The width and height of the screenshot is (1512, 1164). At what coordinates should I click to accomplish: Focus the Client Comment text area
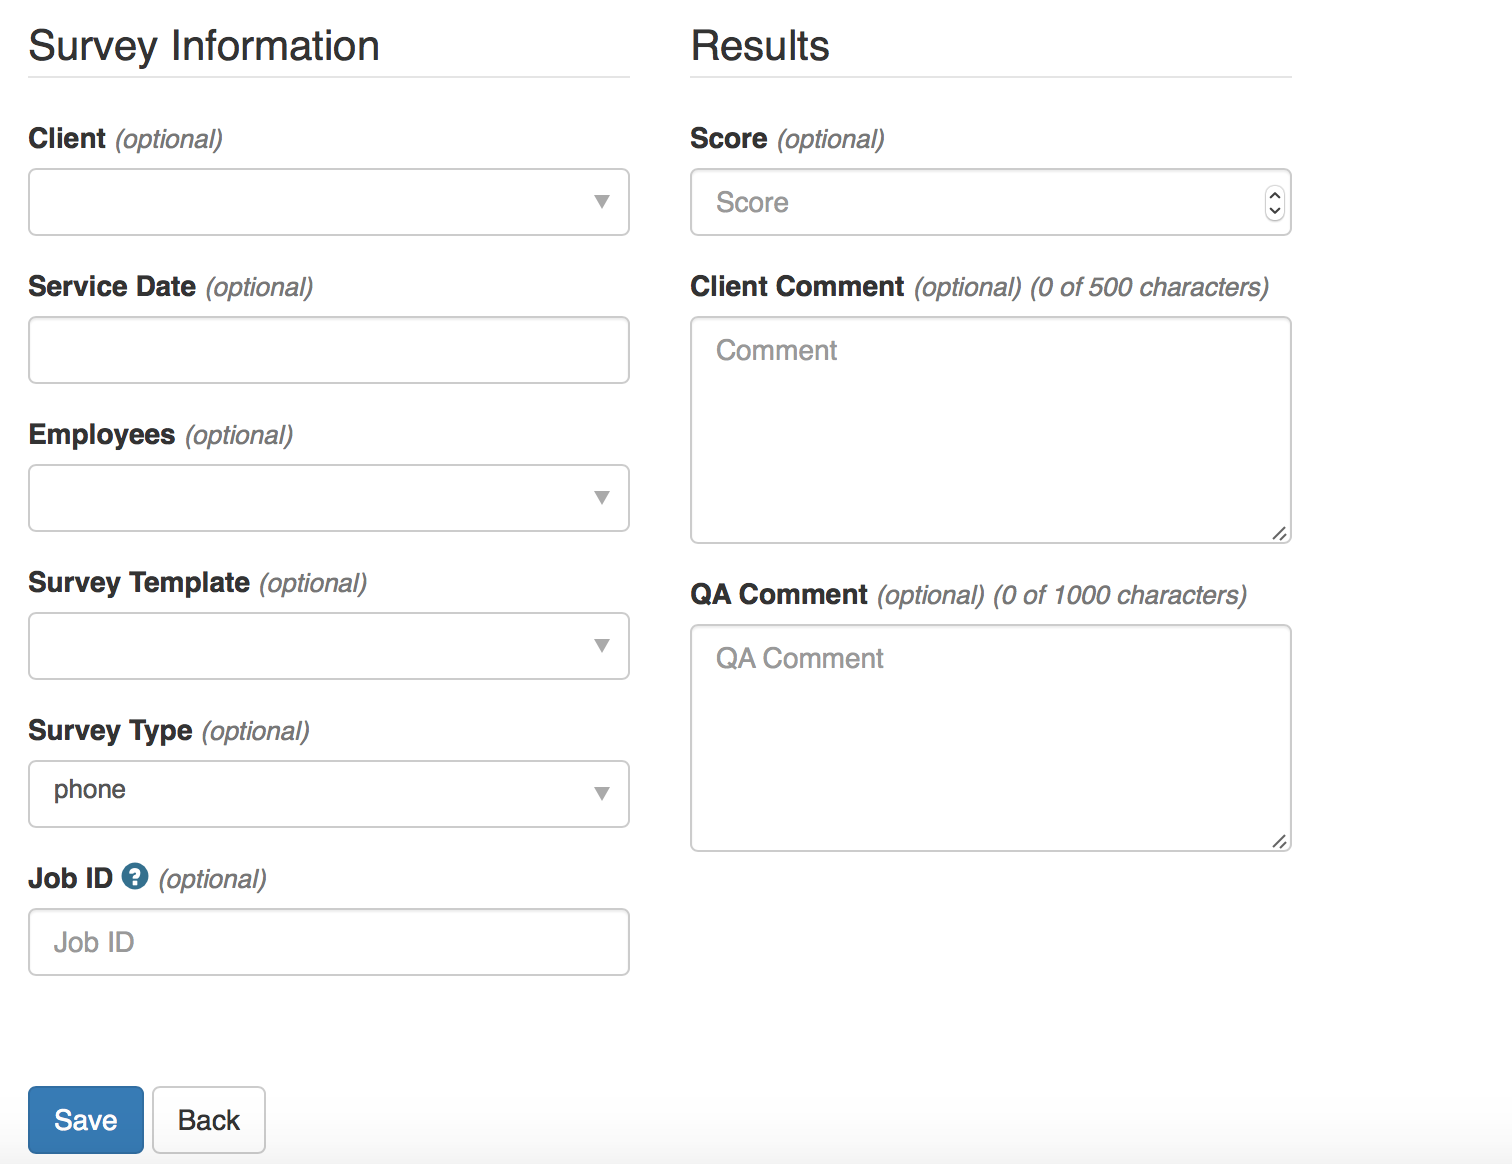click(x=991, y=430)
